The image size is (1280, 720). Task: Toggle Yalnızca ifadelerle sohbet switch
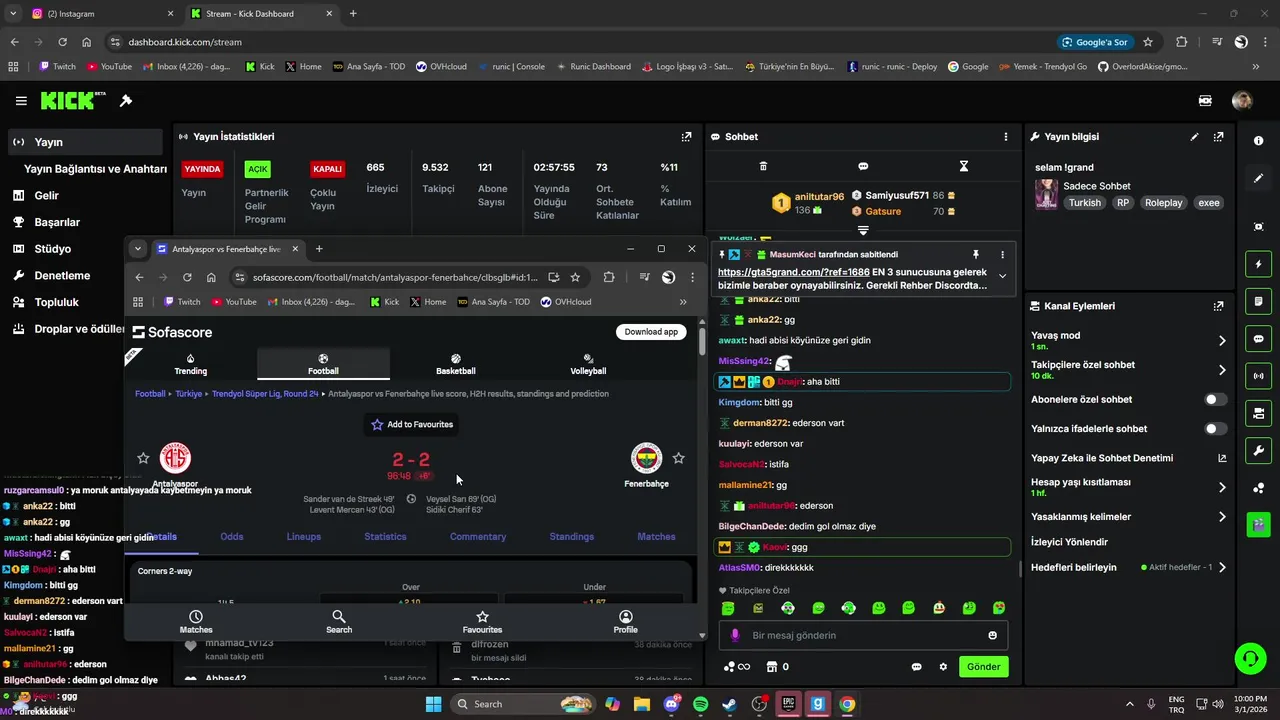pyautogui.click(x=1215, y=429)
